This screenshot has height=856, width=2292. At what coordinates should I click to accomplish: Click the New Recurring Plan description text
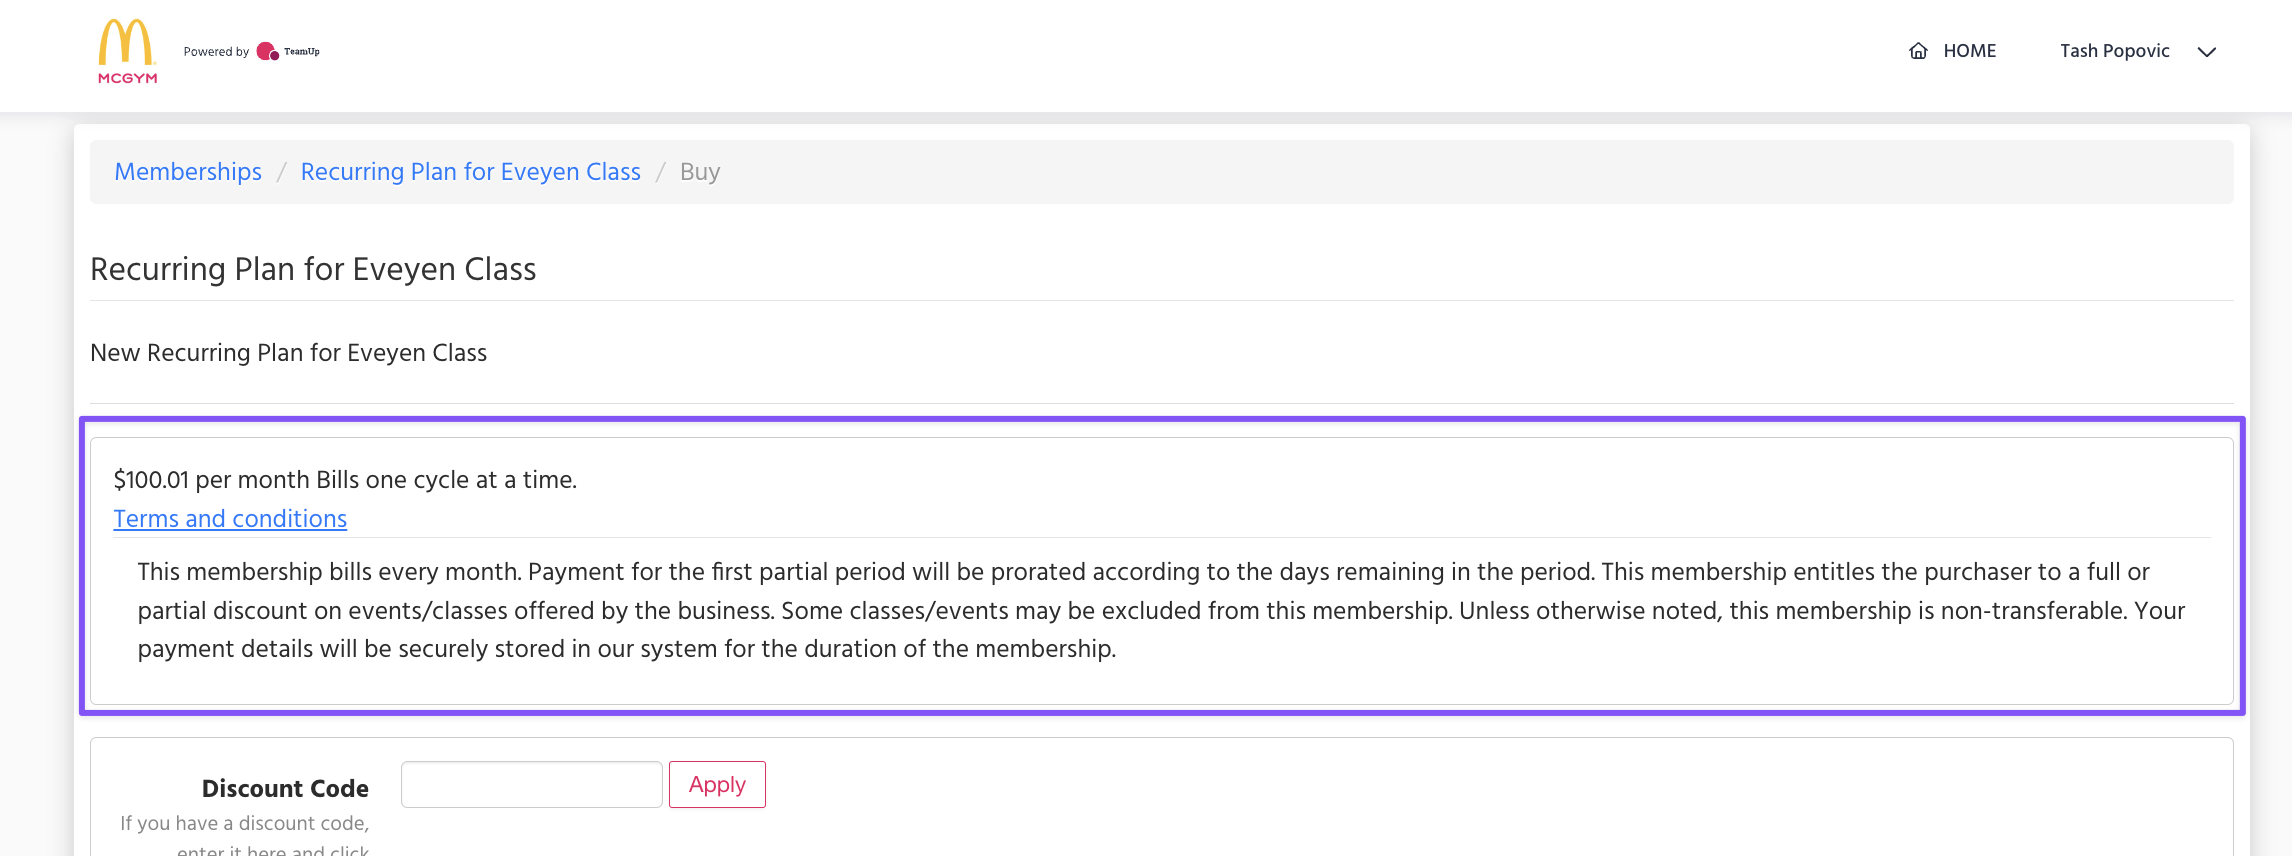[288, 353]
